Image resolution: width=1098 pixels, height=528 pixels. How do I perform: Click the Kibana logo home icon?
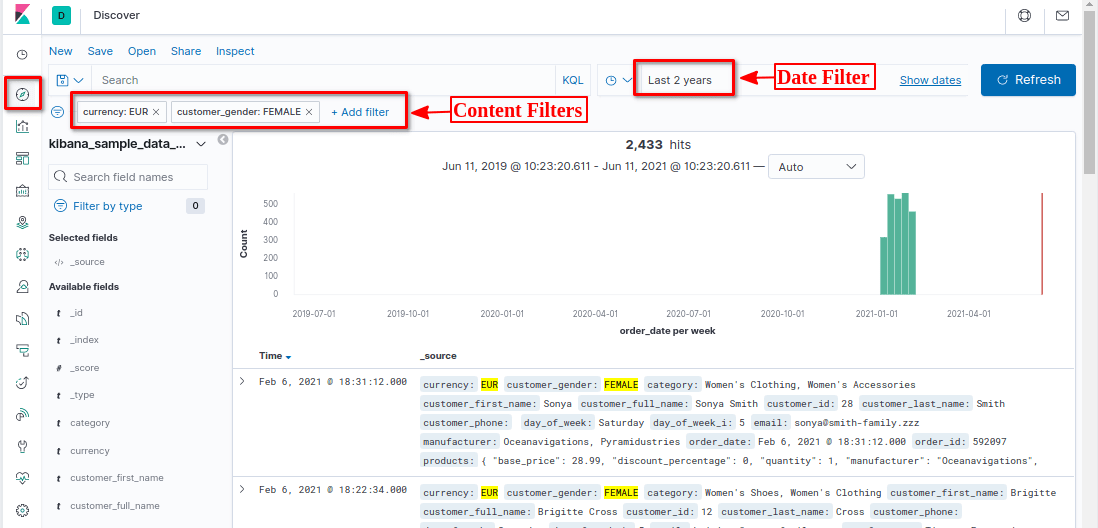22,15
